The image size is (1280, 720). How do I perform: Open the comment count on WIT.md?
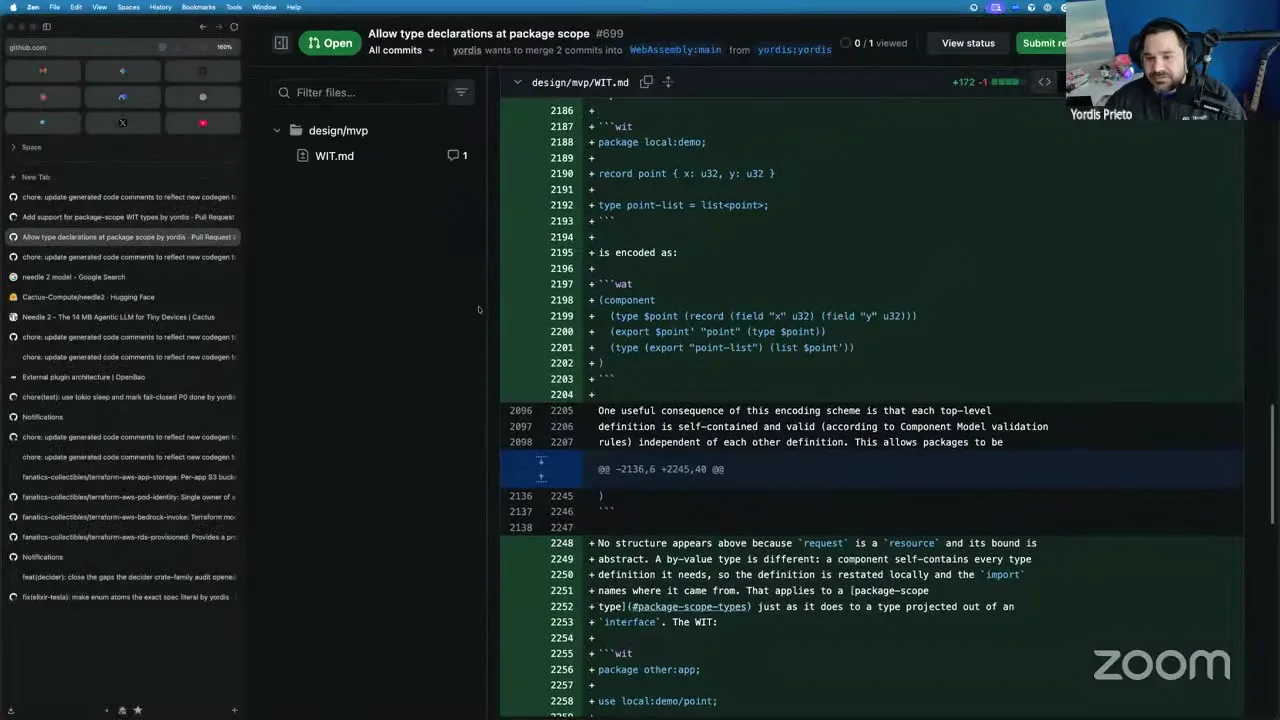click(x=458, y=156)
